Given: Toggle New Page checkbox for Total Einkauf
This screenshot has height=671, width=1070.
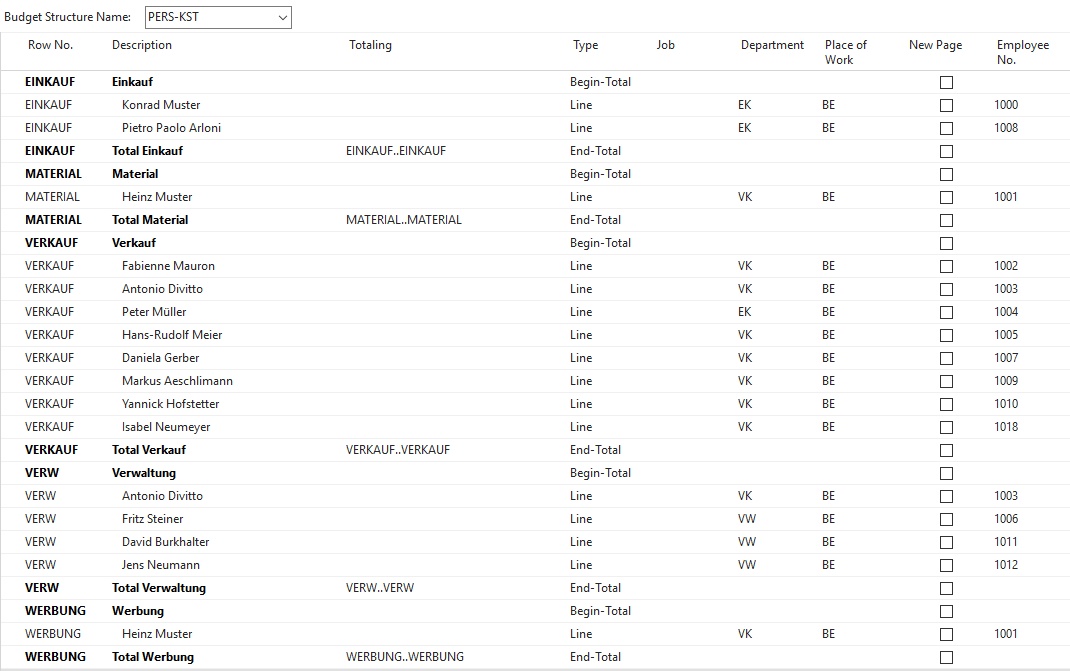Looking at the screenshot, I should pyautogui.click(x=946, y=151).
